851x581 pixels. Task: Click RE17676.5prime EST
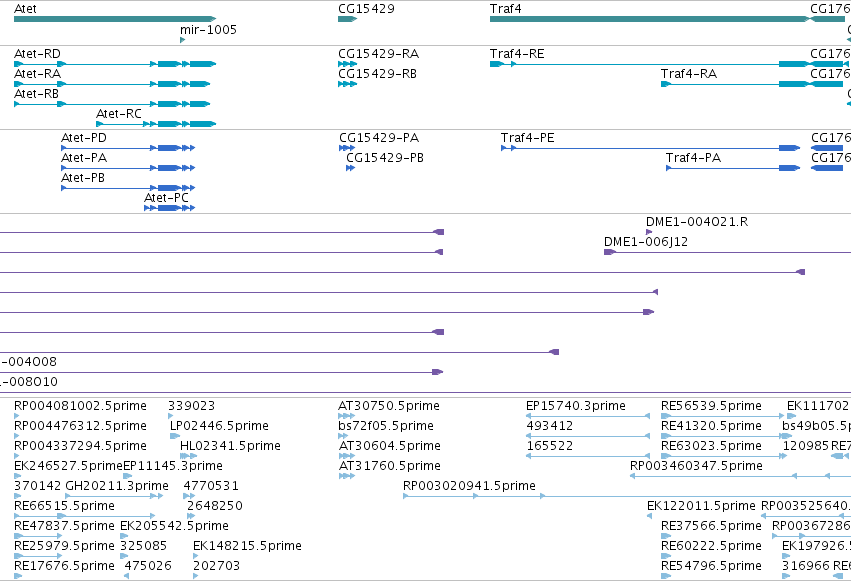click(x=18, y=576)
